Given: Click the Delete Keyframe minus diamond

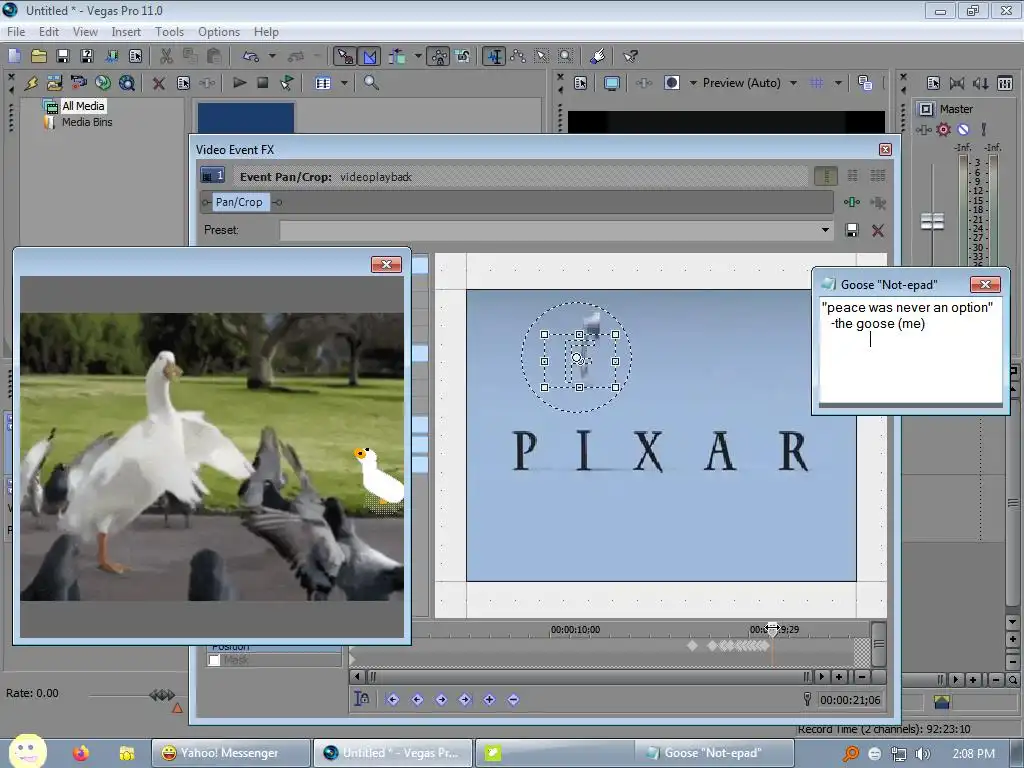Looking at the screenshot, I should 513,699.
